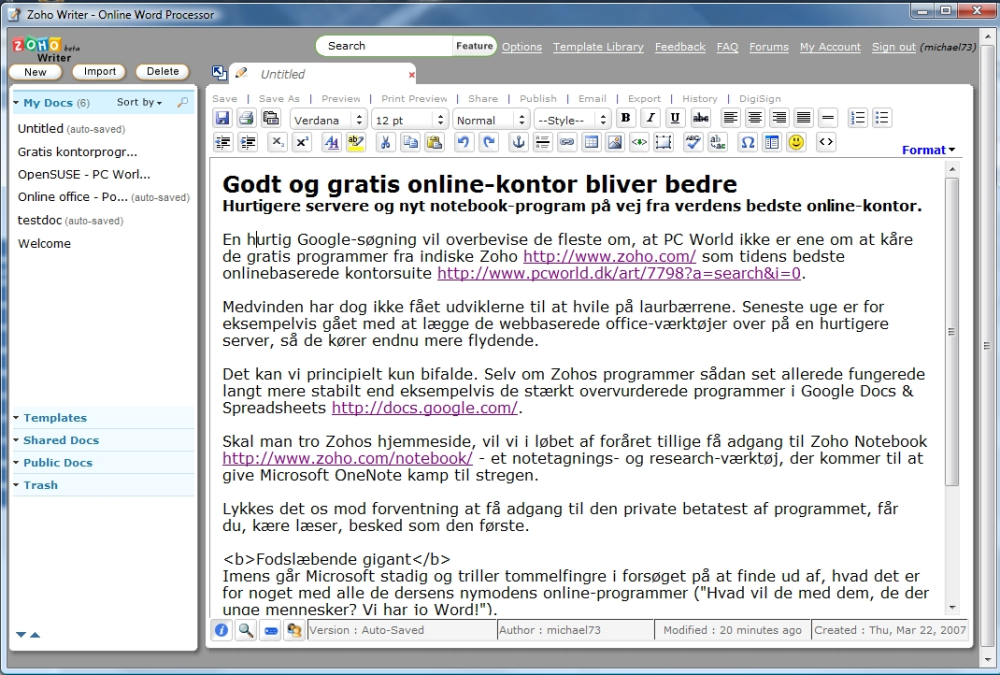1000x675 pixels.
Task: Open the Verdana font dropdown
Action: coord(329,120)
